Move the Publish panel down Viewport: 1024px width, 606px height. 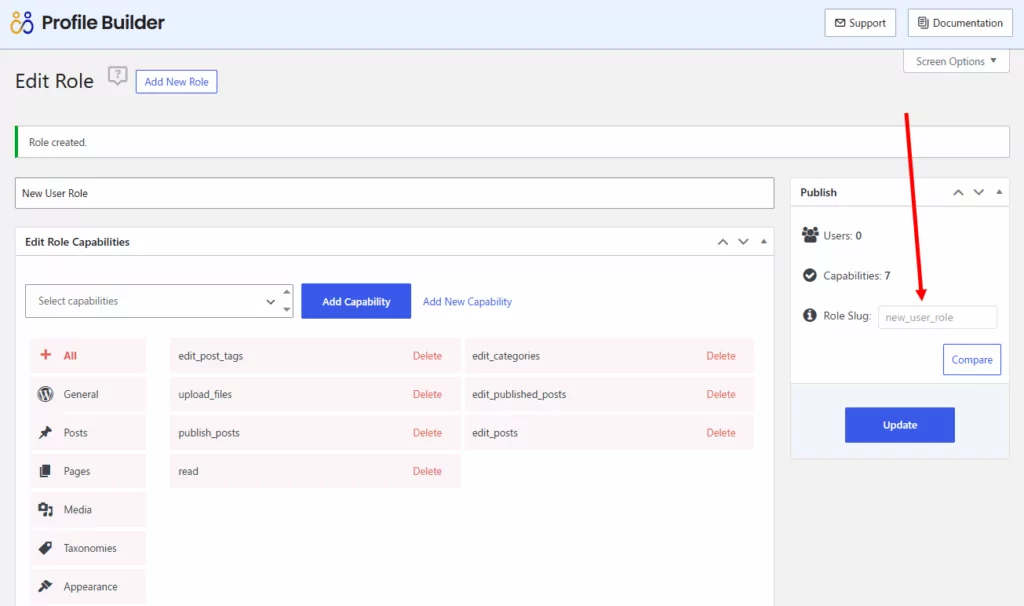point(979,192)
